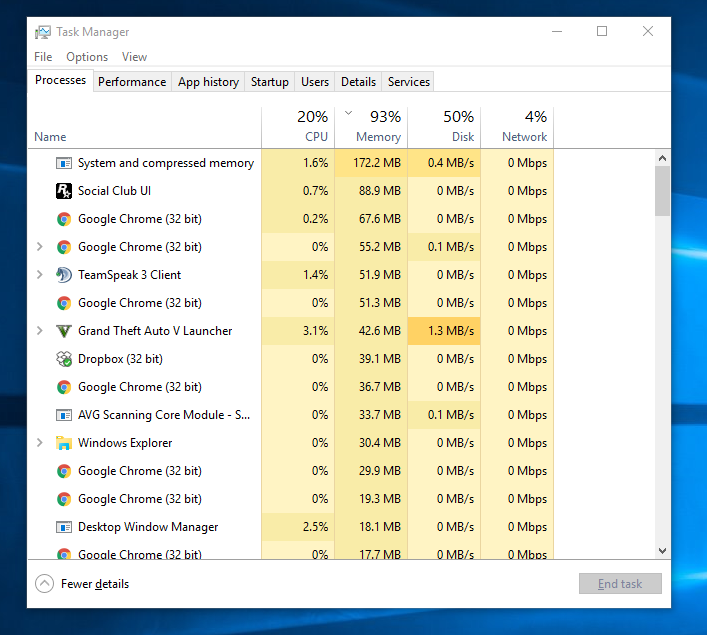This screenshot has width=707, height=635.
Task: Click the 88.9 MB memory value
Action: click(380, 191)
